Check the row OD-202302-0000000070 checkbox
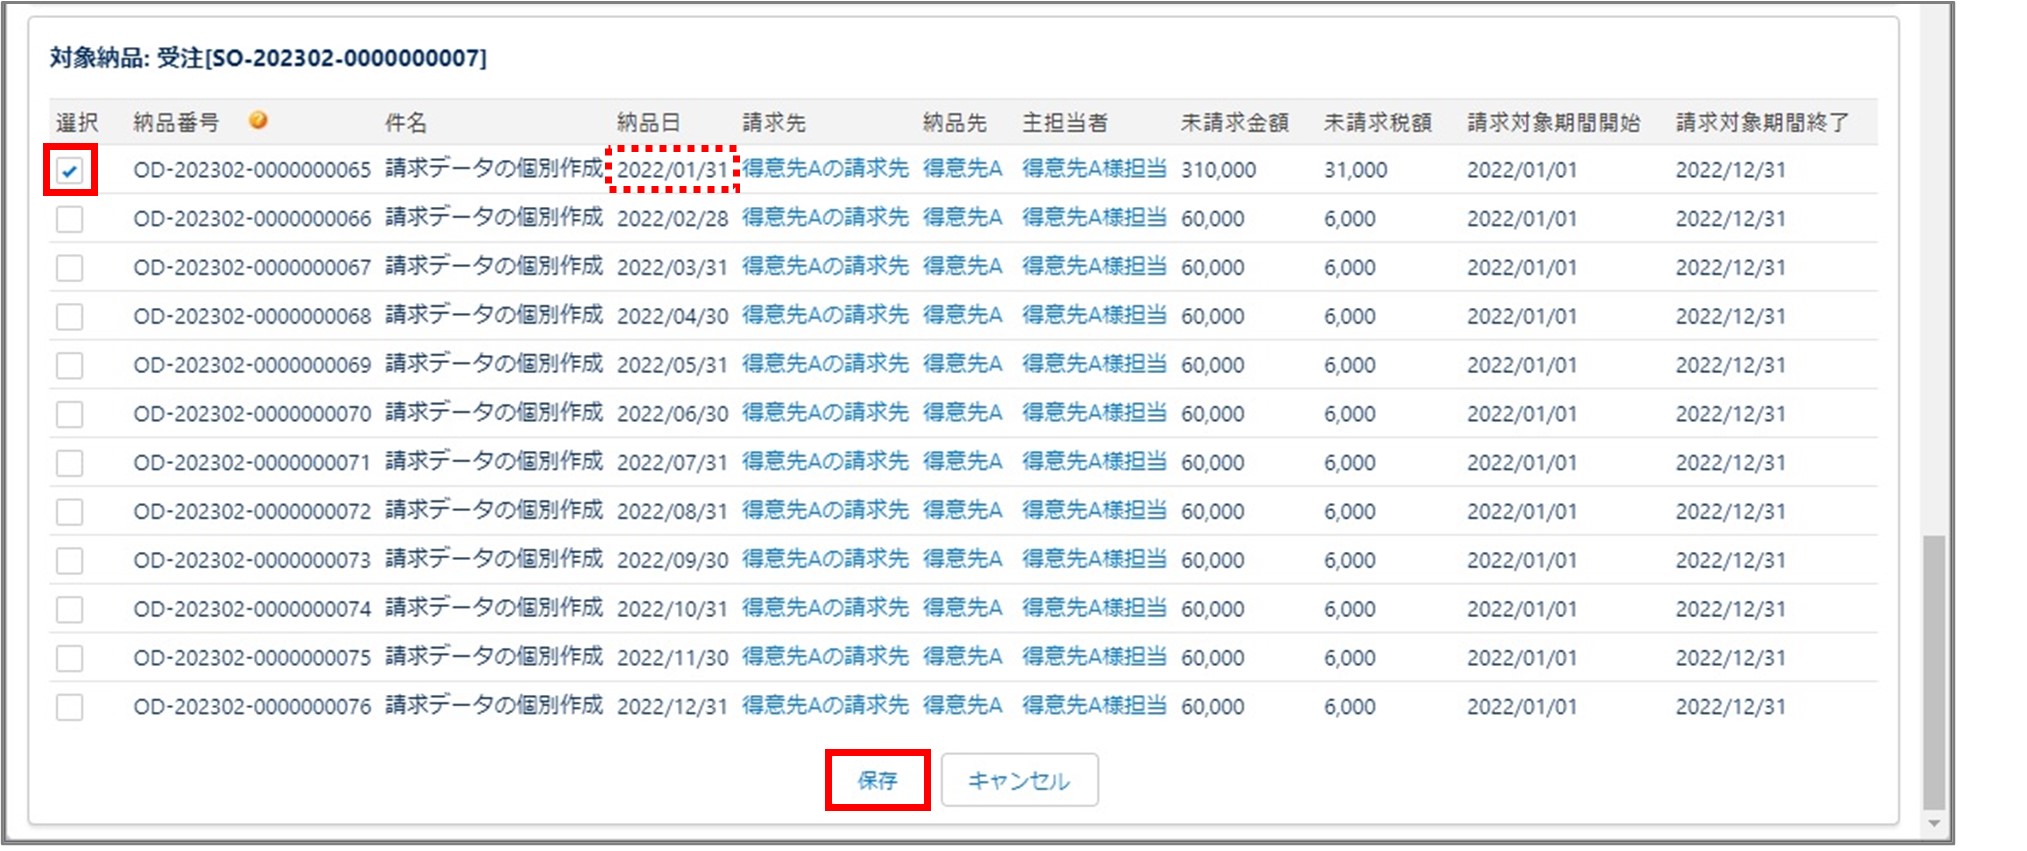This screenshot has width=2027, height=851. (x=70, y=414)
